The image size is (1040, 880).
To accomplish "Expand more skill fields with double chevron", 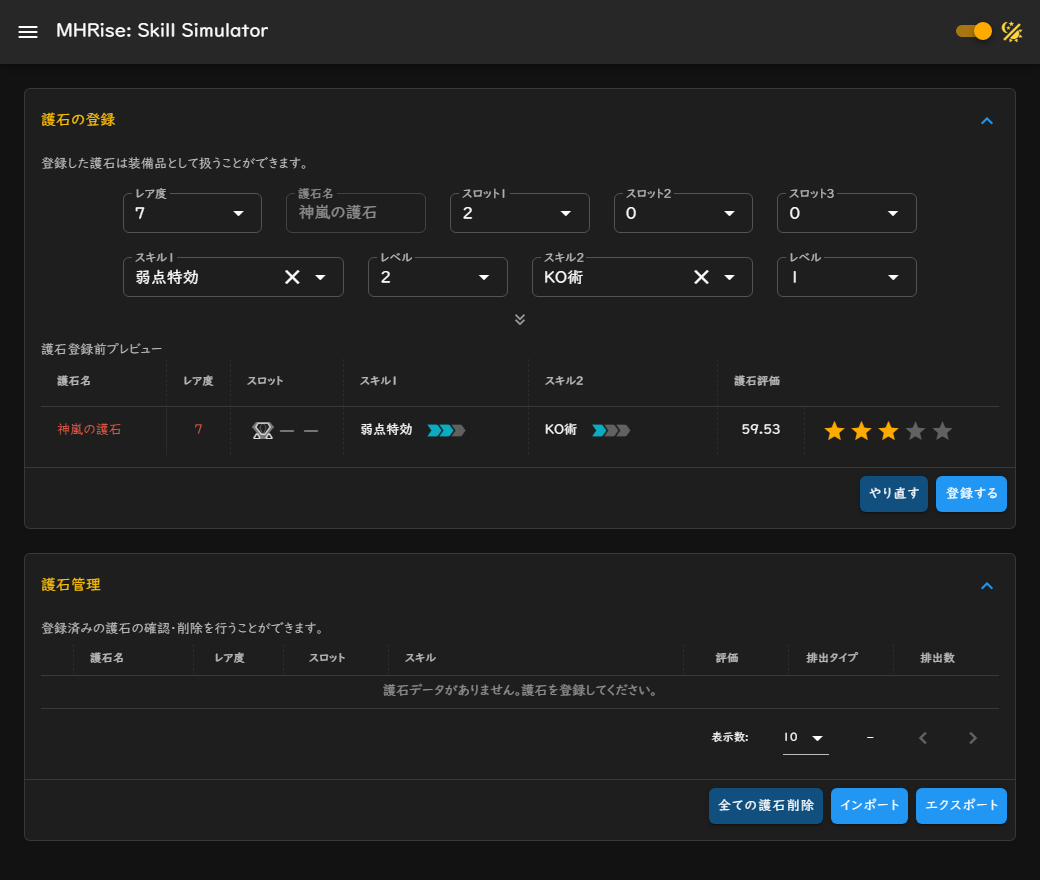I will coord(520,320).
